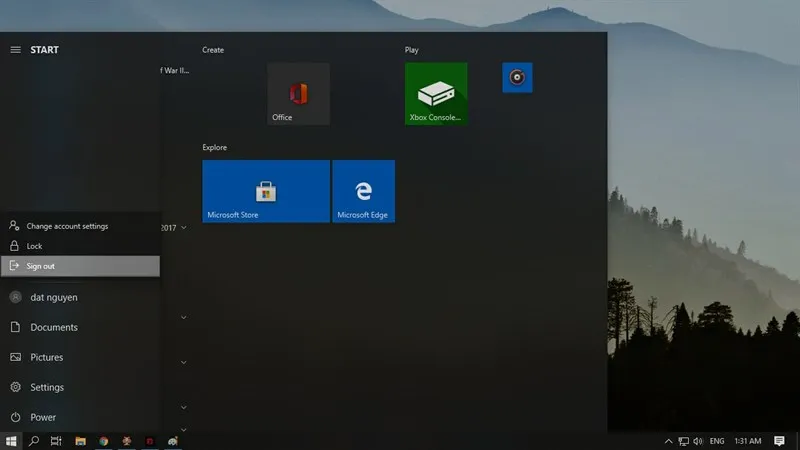The image size is (800, 450).
Task: Click the dat nguyen user account
Action: (54, 297)
